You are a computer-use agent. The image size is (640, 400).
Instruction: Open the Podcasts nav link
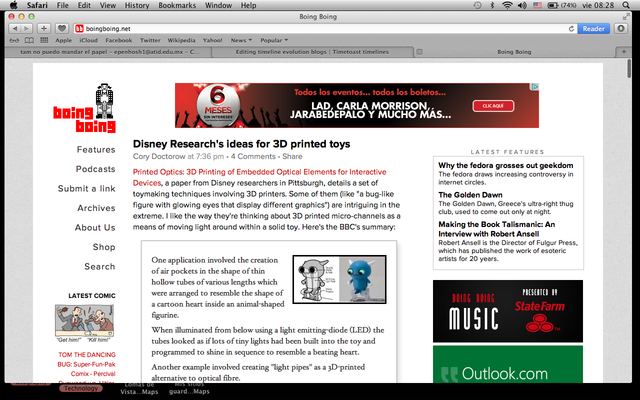point(96,169)
